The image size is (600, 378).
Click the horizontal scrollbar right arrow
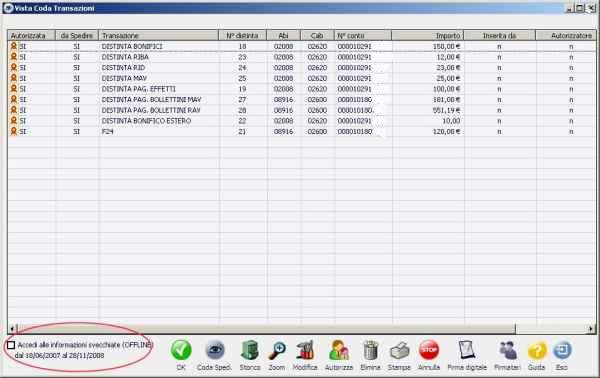[x=591, y=328]
